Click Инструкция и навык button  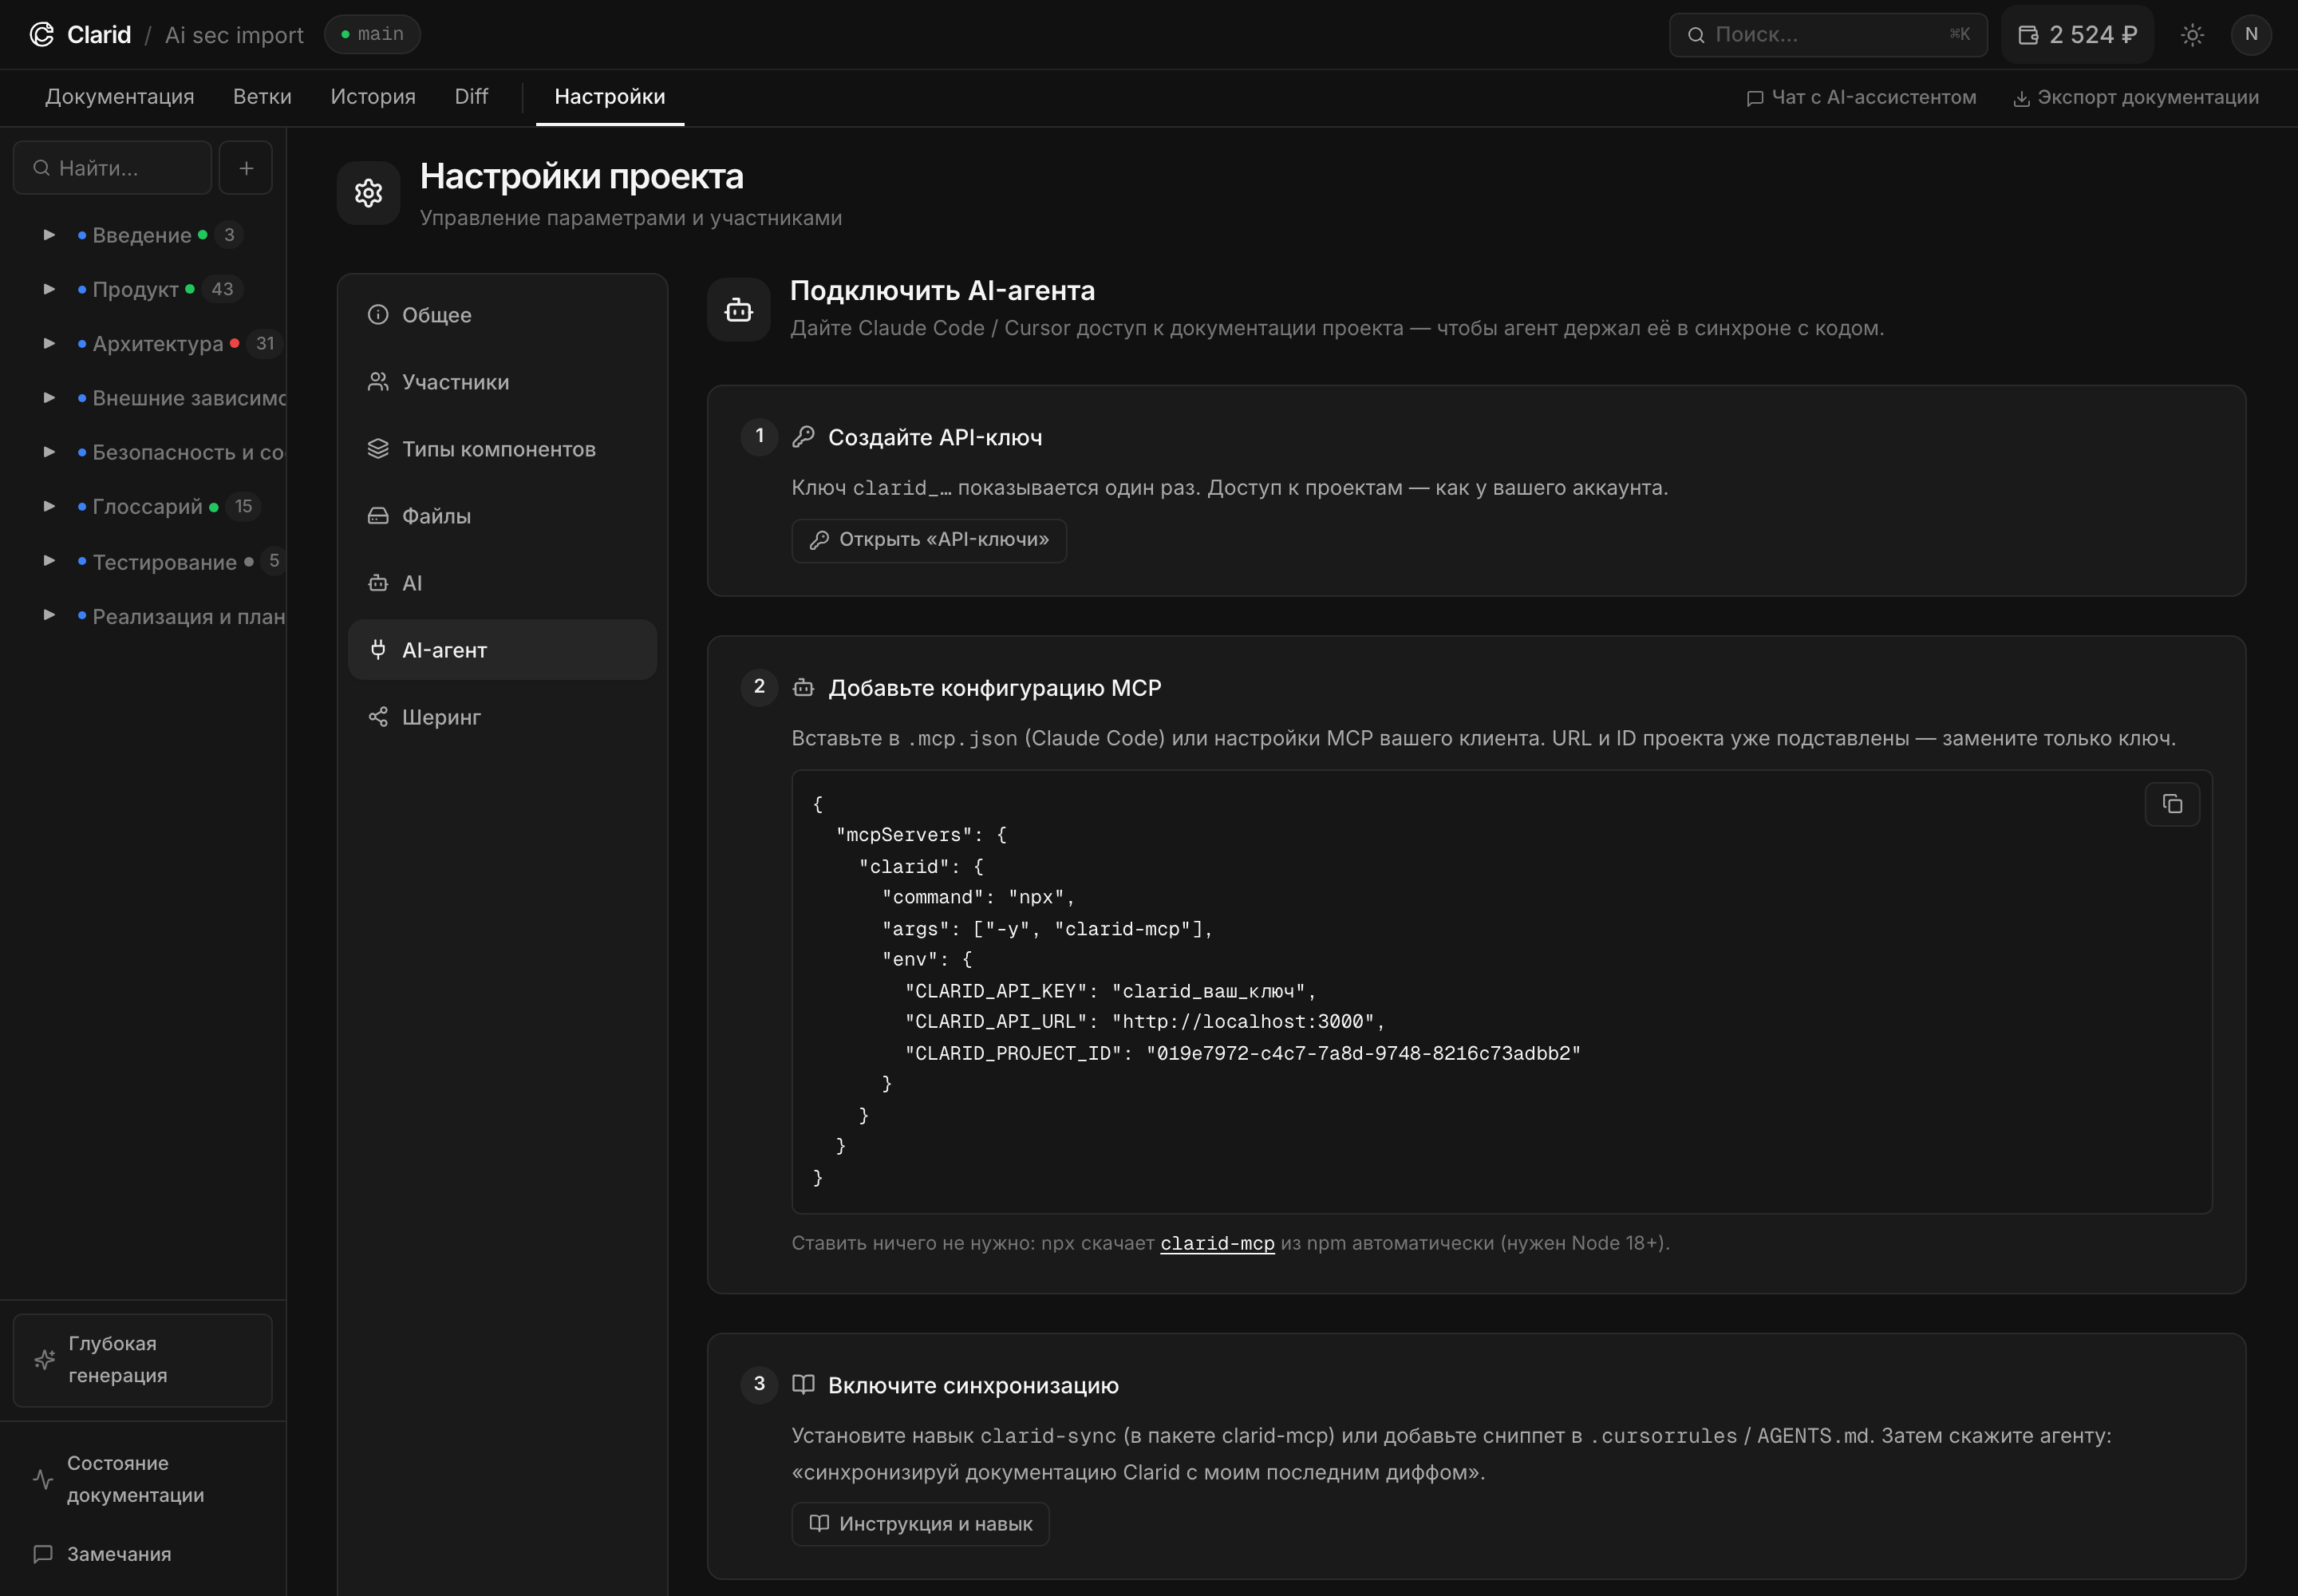click(920, 1524)
